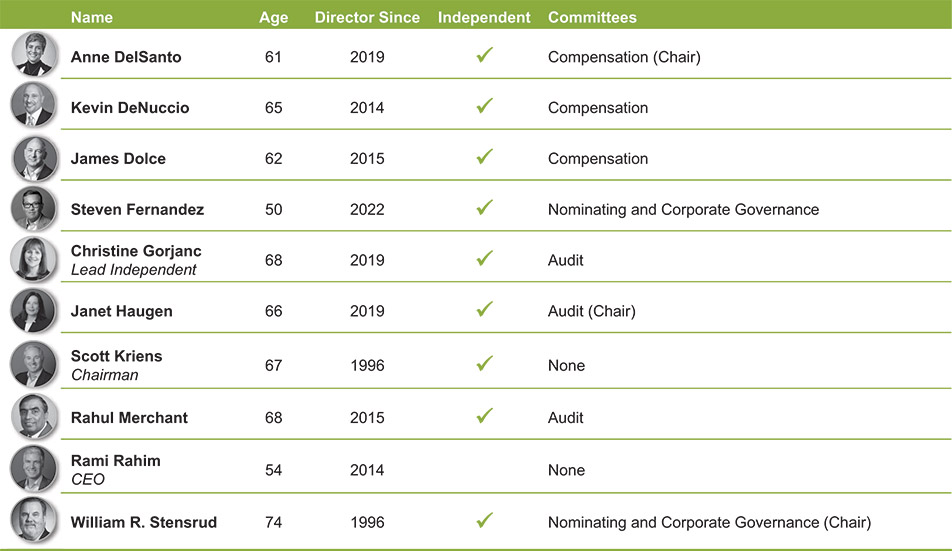This screenshot has width=952, height=551.
Task: Click Steven Fernandez's headshot
Action: [x=34, y=208]
